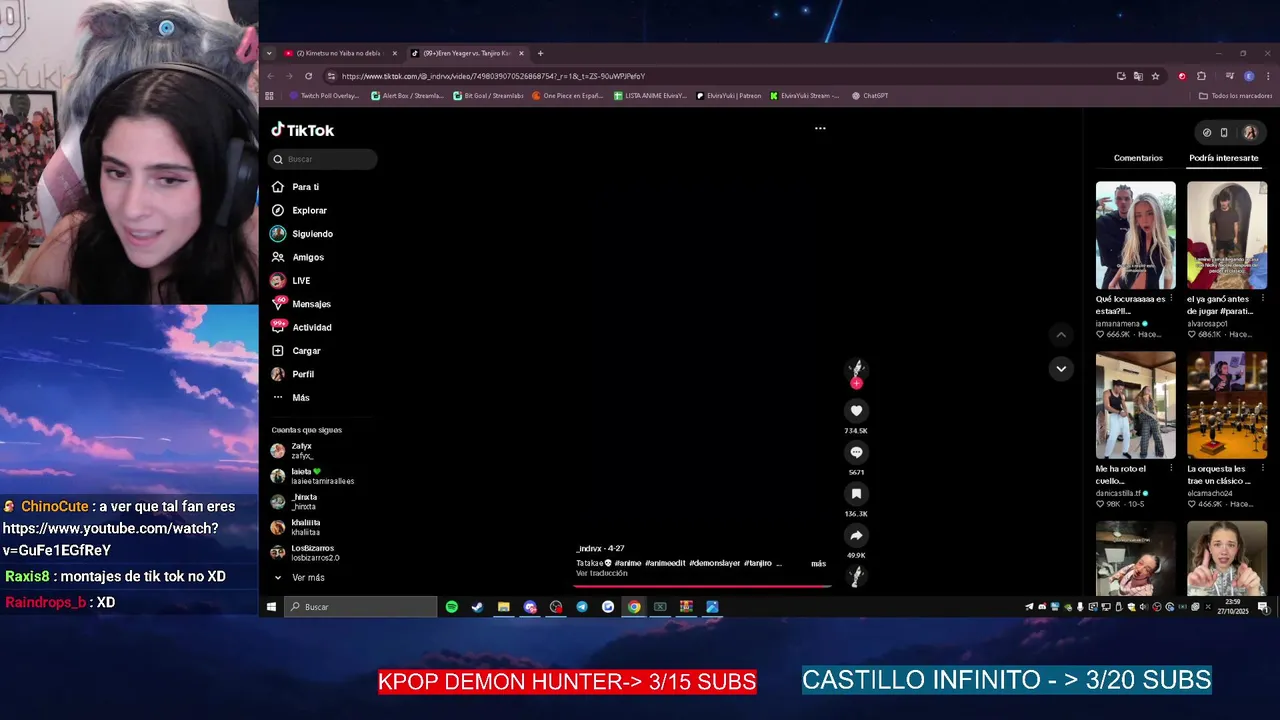Click compass icon in top-right pill
This screenshot has height=720, width=1280.
click(x=1207, y=132)
